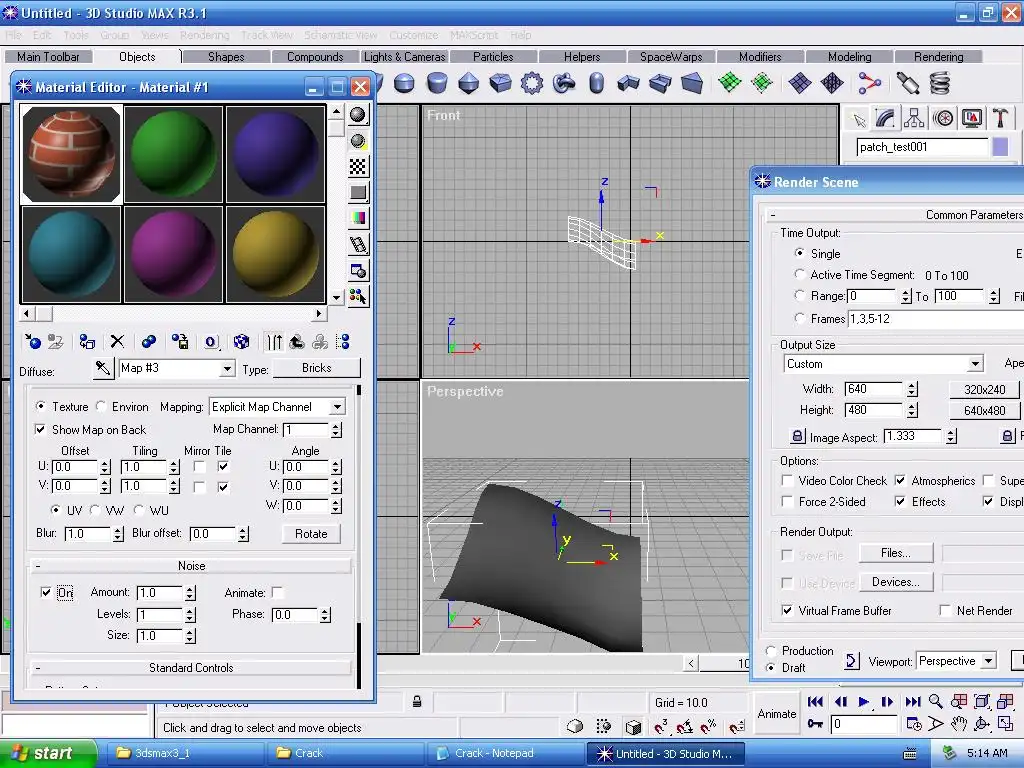This screenshot has width=1024, height=768.
Task: Click Material Effects Channel icon
Action: (211, 342)
